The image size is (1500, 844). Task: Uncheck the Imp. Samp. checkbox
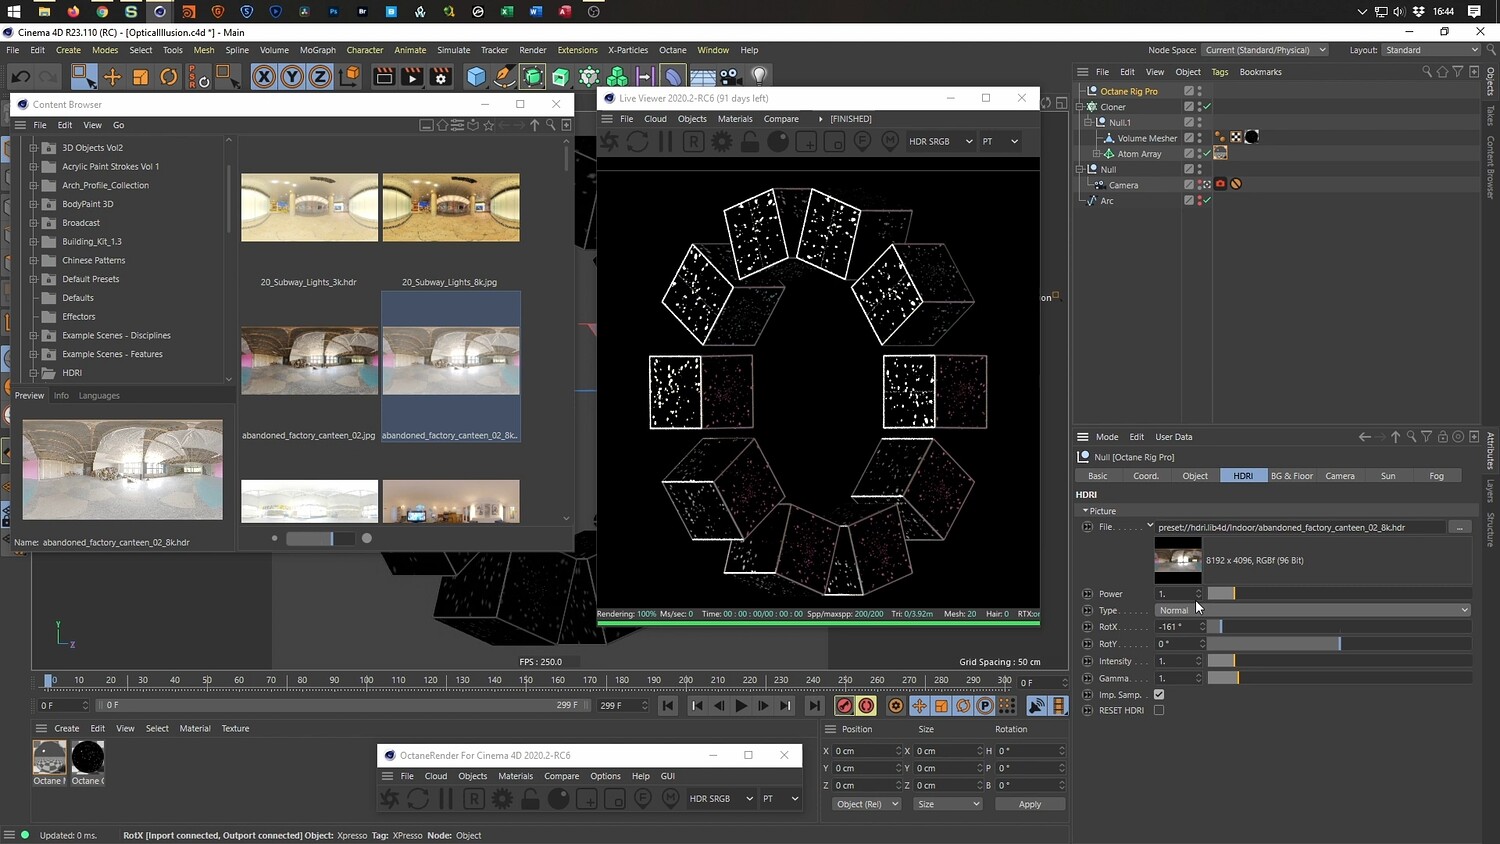[x=1159, y=695]
